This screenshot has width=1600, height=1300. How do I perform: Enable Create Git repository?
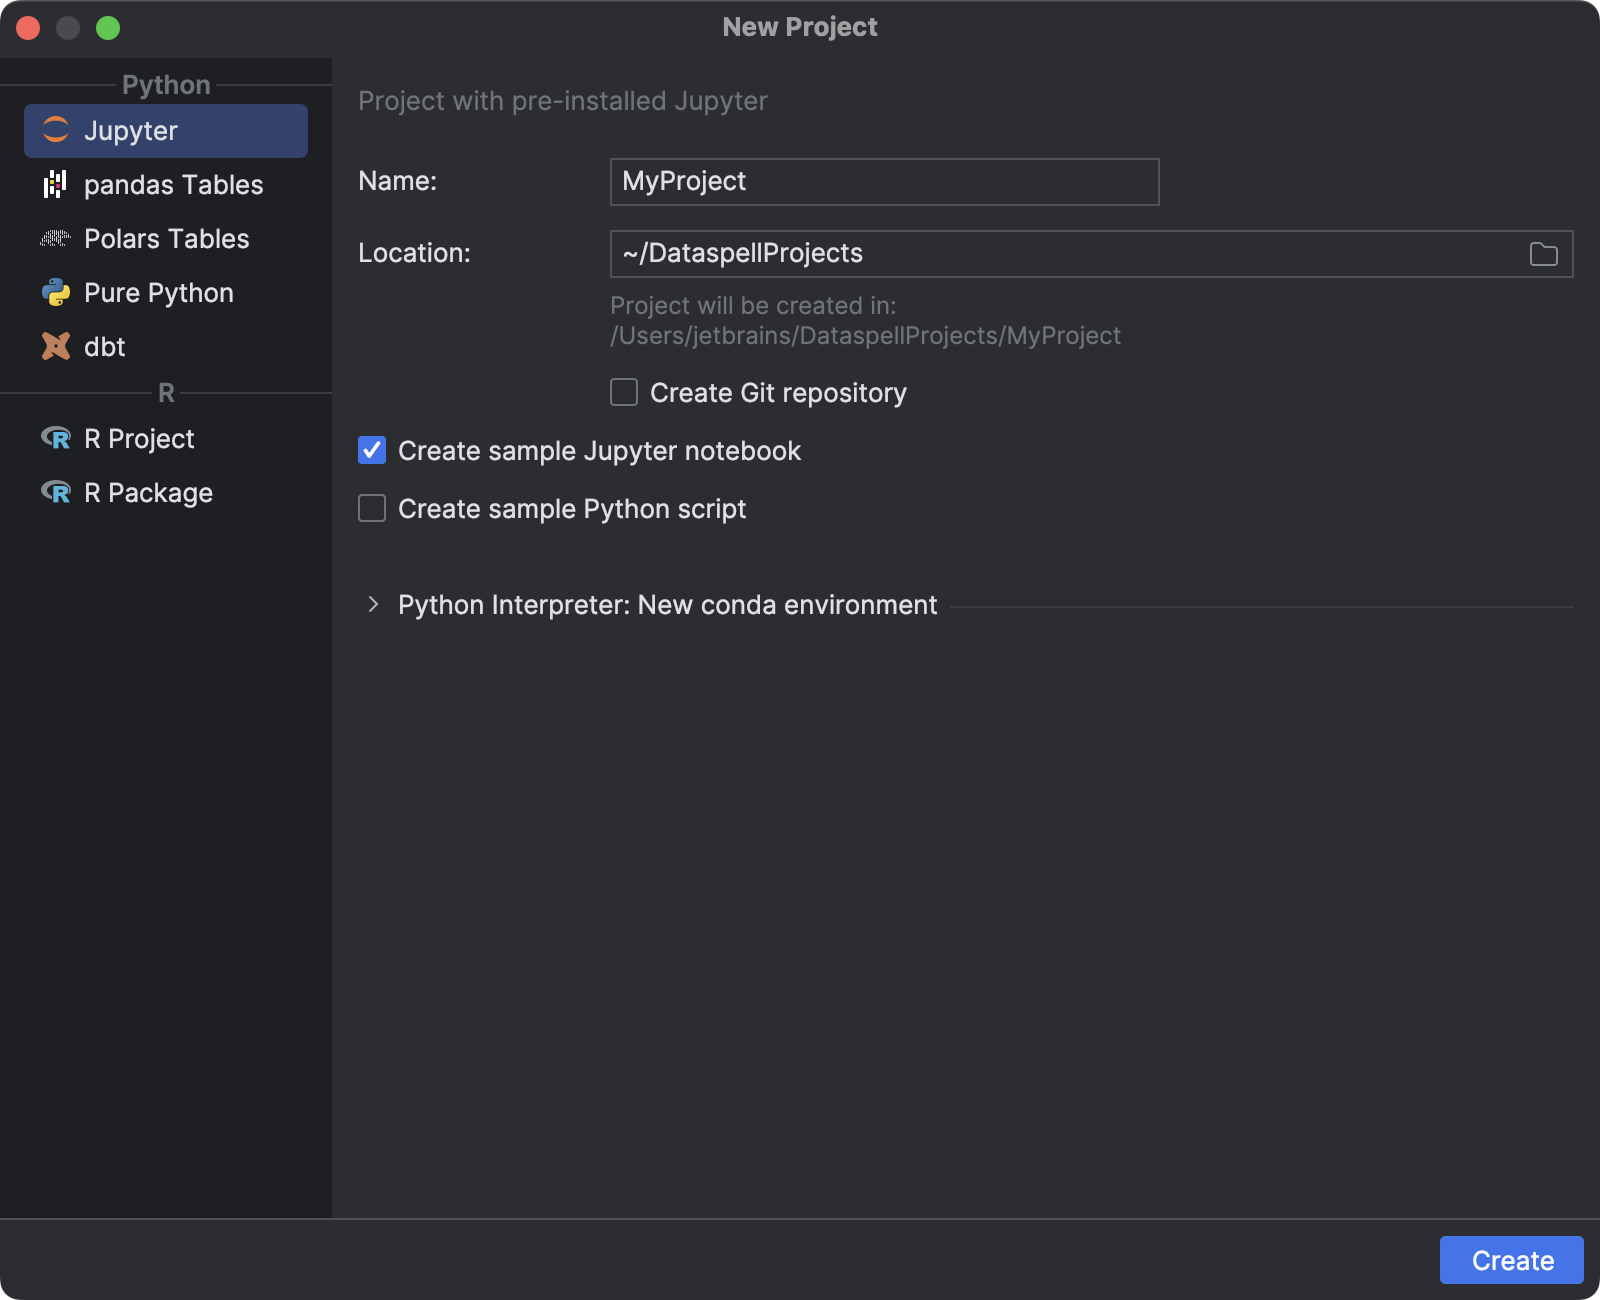[x=623, y=392]
